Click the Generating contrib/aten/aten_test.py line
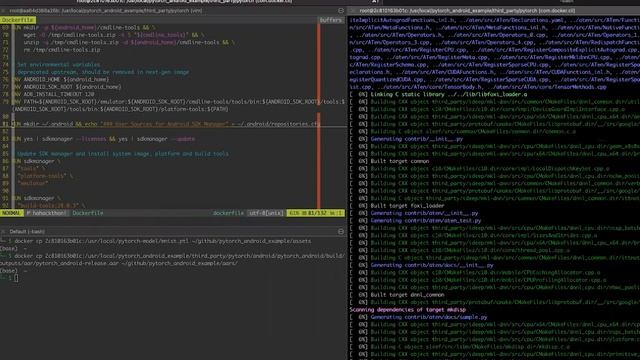Screen dimensions: 640x360 [x=416, y=220]
